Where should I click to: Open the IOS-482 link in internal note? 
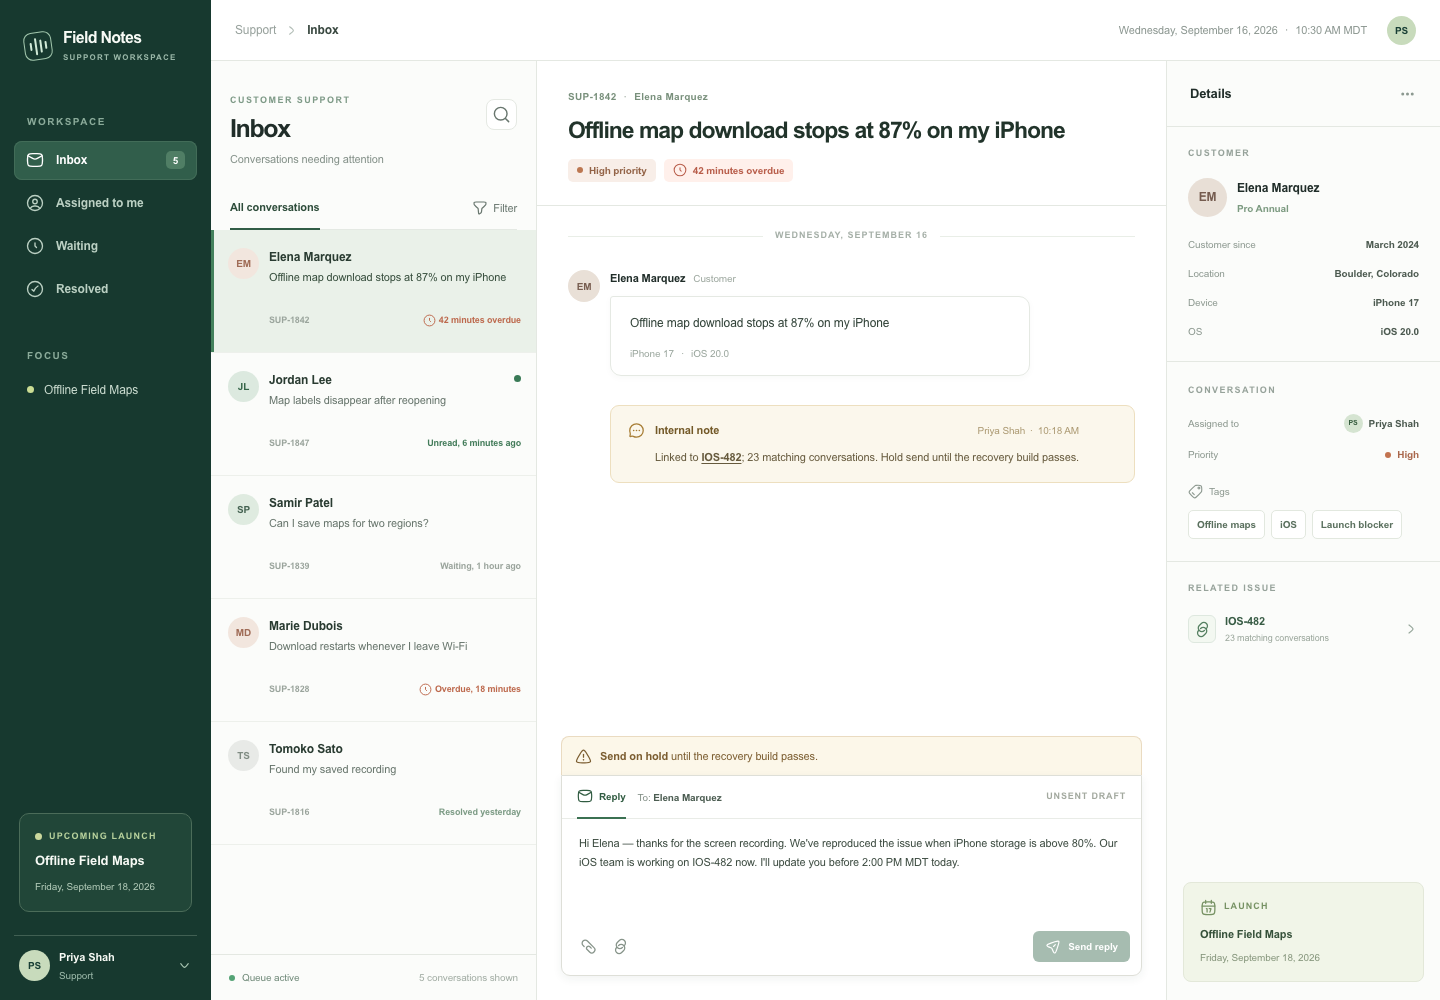pyautogui.click(x=721, y=458)
